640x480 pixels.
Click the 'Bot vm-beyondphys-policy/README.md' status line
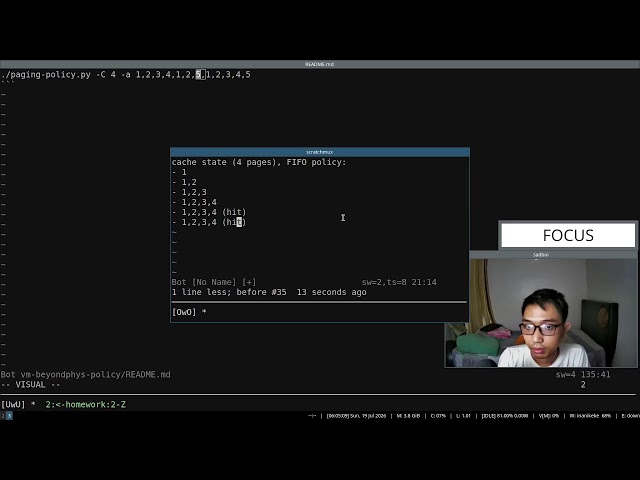pyautogui.click(x=85, y=374)
